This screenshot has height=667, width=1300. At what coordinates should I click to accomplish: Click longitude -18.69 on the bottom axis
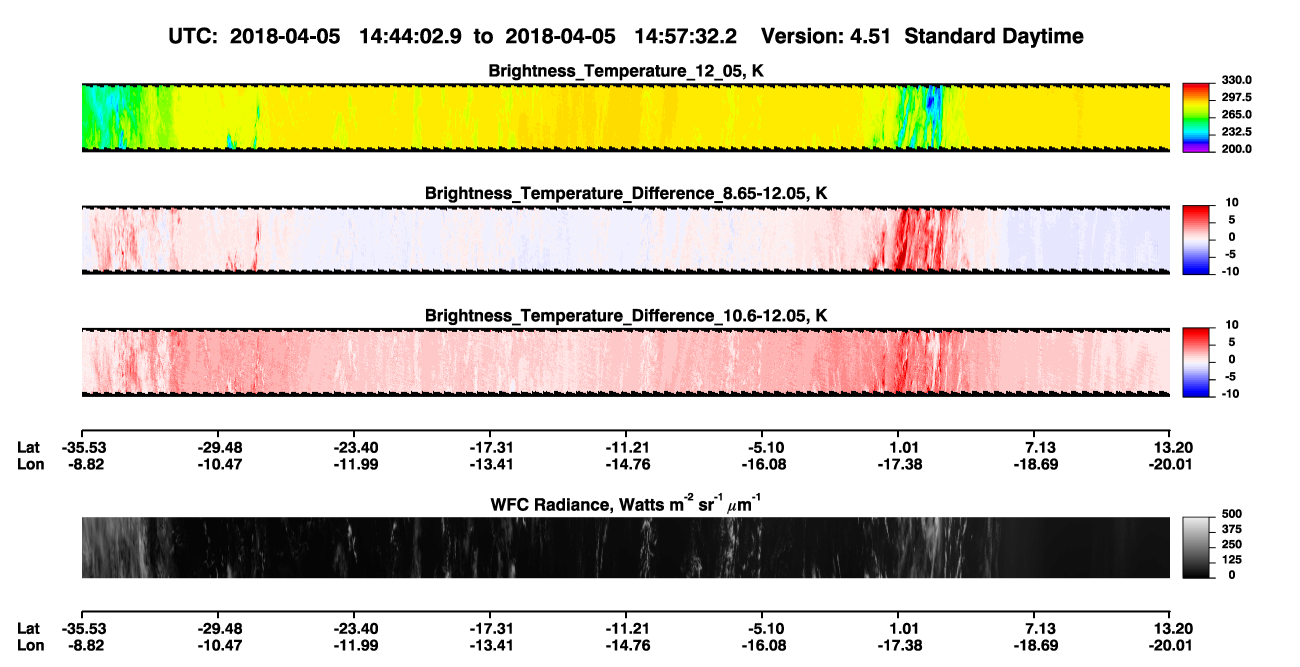coord(1035,645)
